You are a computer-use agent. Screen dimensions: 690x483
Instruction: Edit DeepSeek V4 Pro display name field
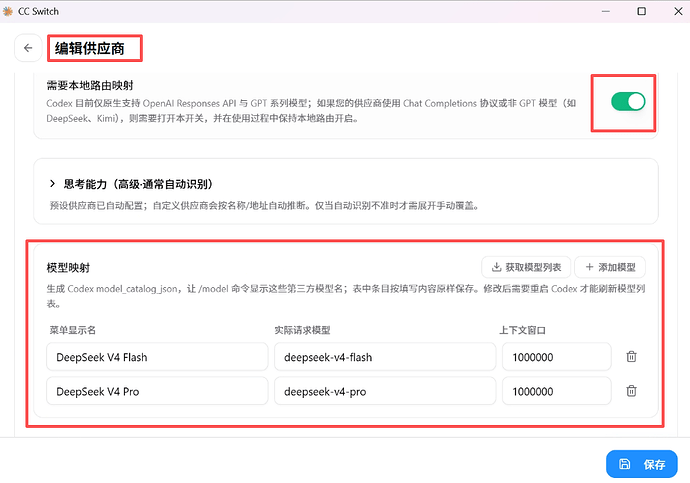pyautogui.click(x=157, y=391)
